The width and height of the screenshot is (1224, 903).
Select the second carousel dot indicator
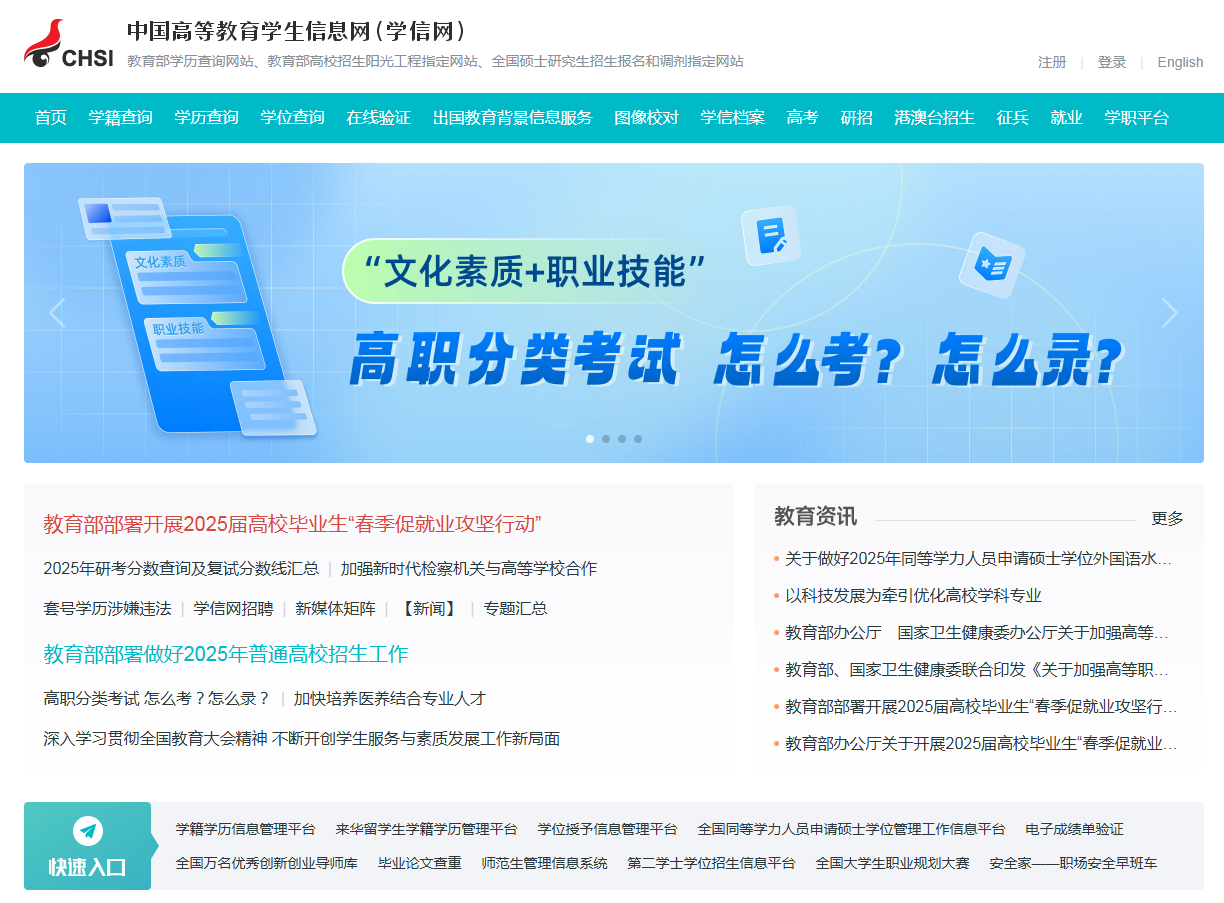coord(606,439)
